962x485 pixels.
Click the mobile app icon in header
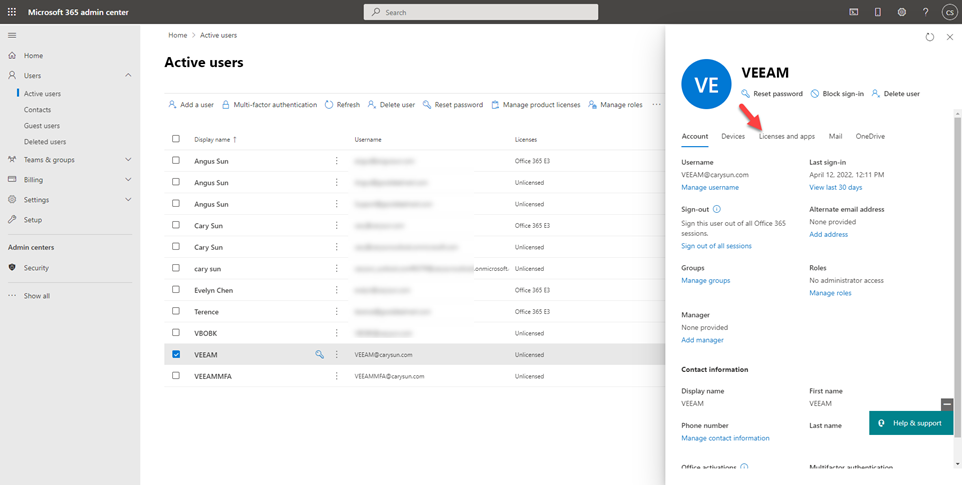coord(877,12)
